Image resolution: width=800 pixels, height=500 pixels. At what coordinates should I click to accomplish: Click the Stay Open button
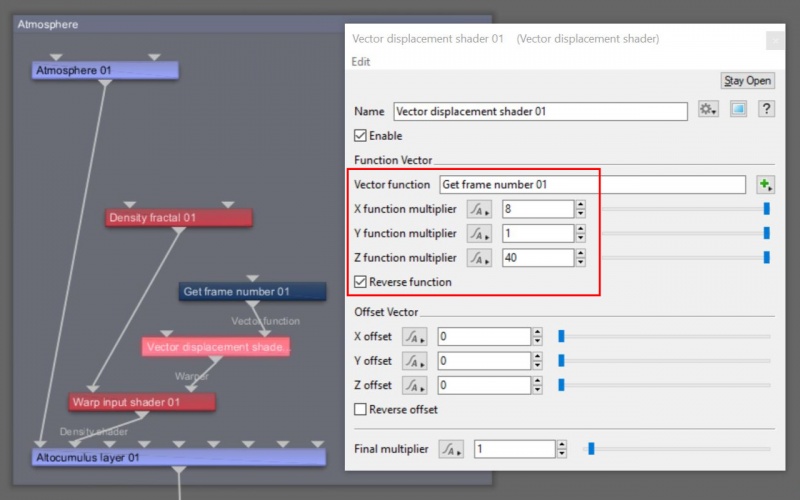pyautogui.click(x=747, y=81)
